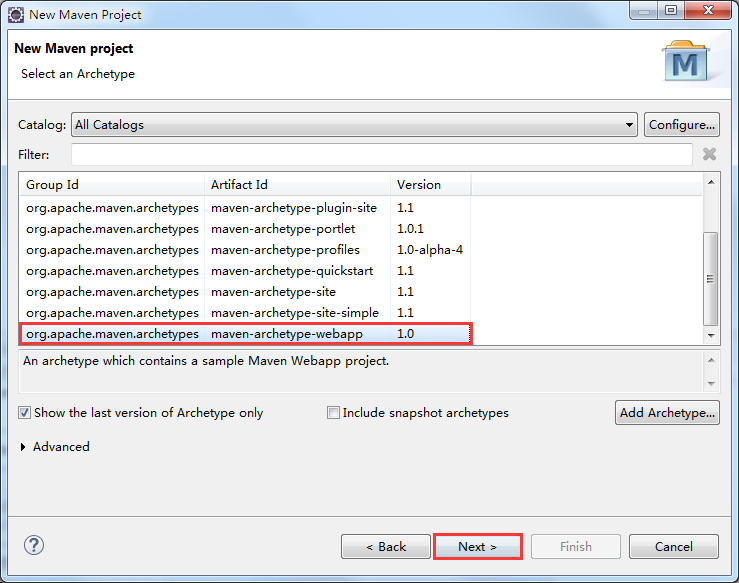Click the Maven 'M' wizard banner icon
Image resolution: width=739 pixels, height=583 pixels.
click(685, 62)
